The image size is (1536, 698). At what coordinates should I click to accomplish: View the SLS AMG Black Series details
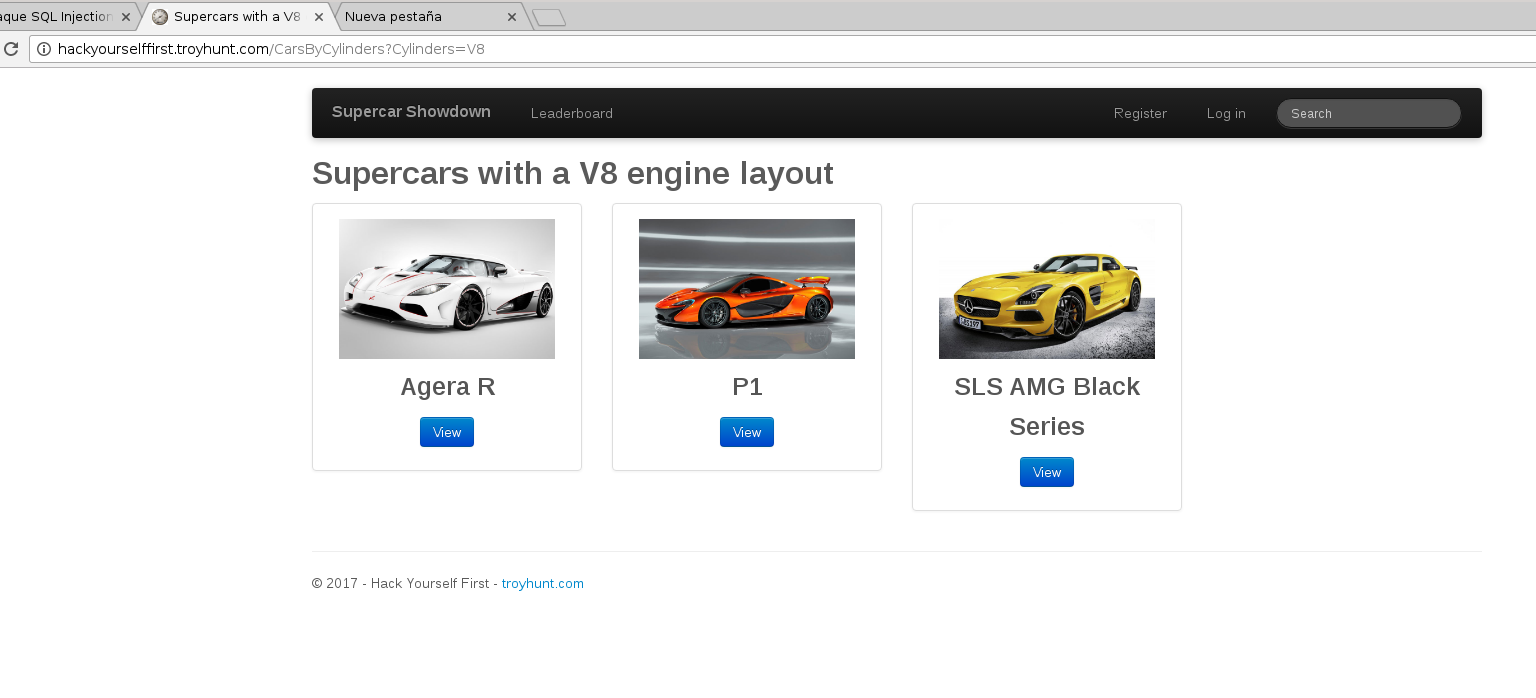(1047, 472)
